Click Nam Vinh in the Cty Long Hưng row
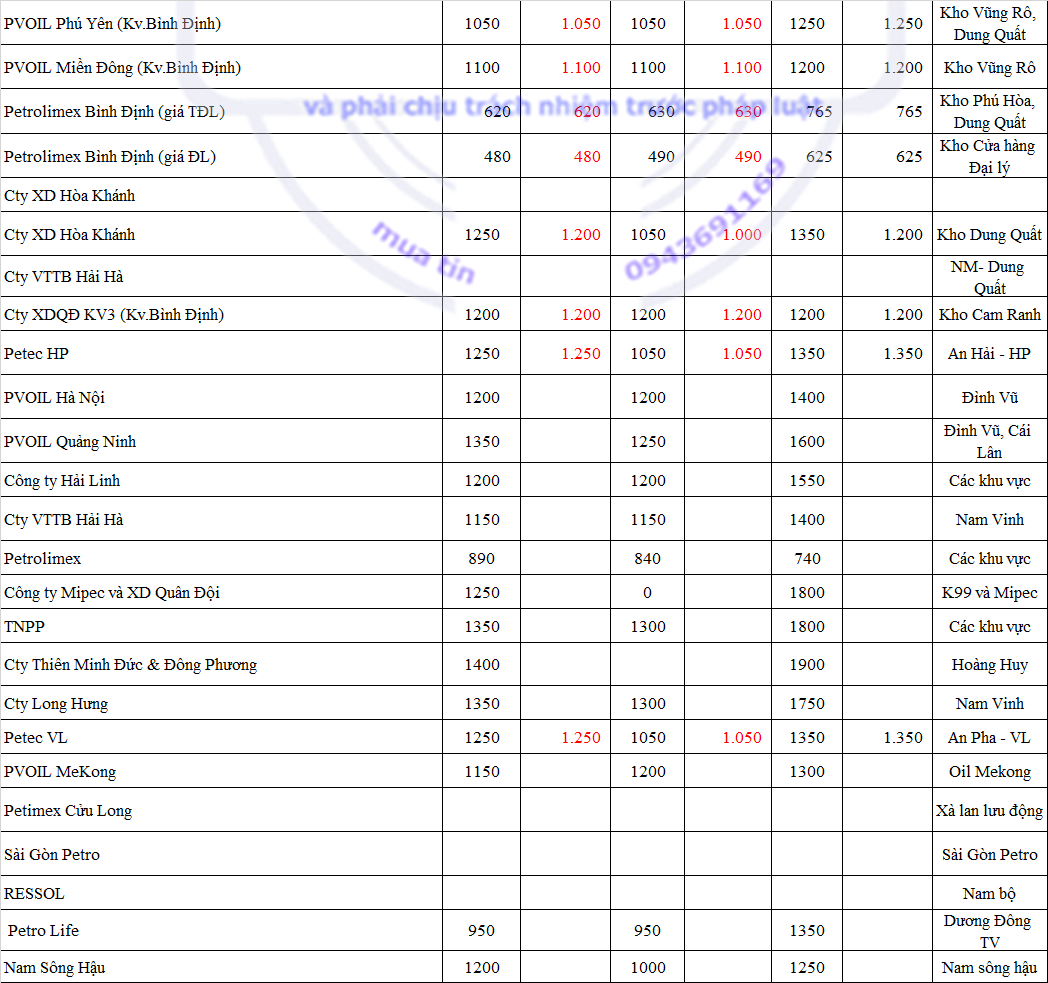The image size is (1048, 983). (x=989, y=703)
